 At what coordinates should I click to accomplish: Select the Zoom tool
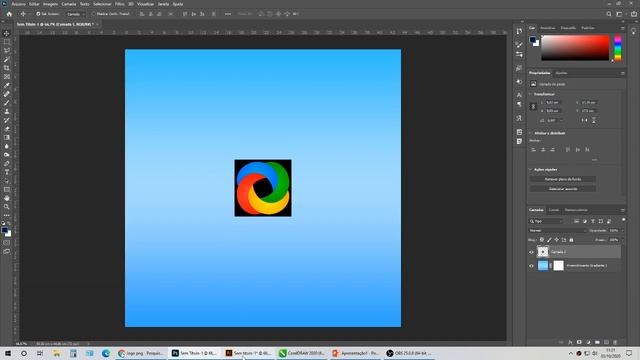[x=7, y=207]
